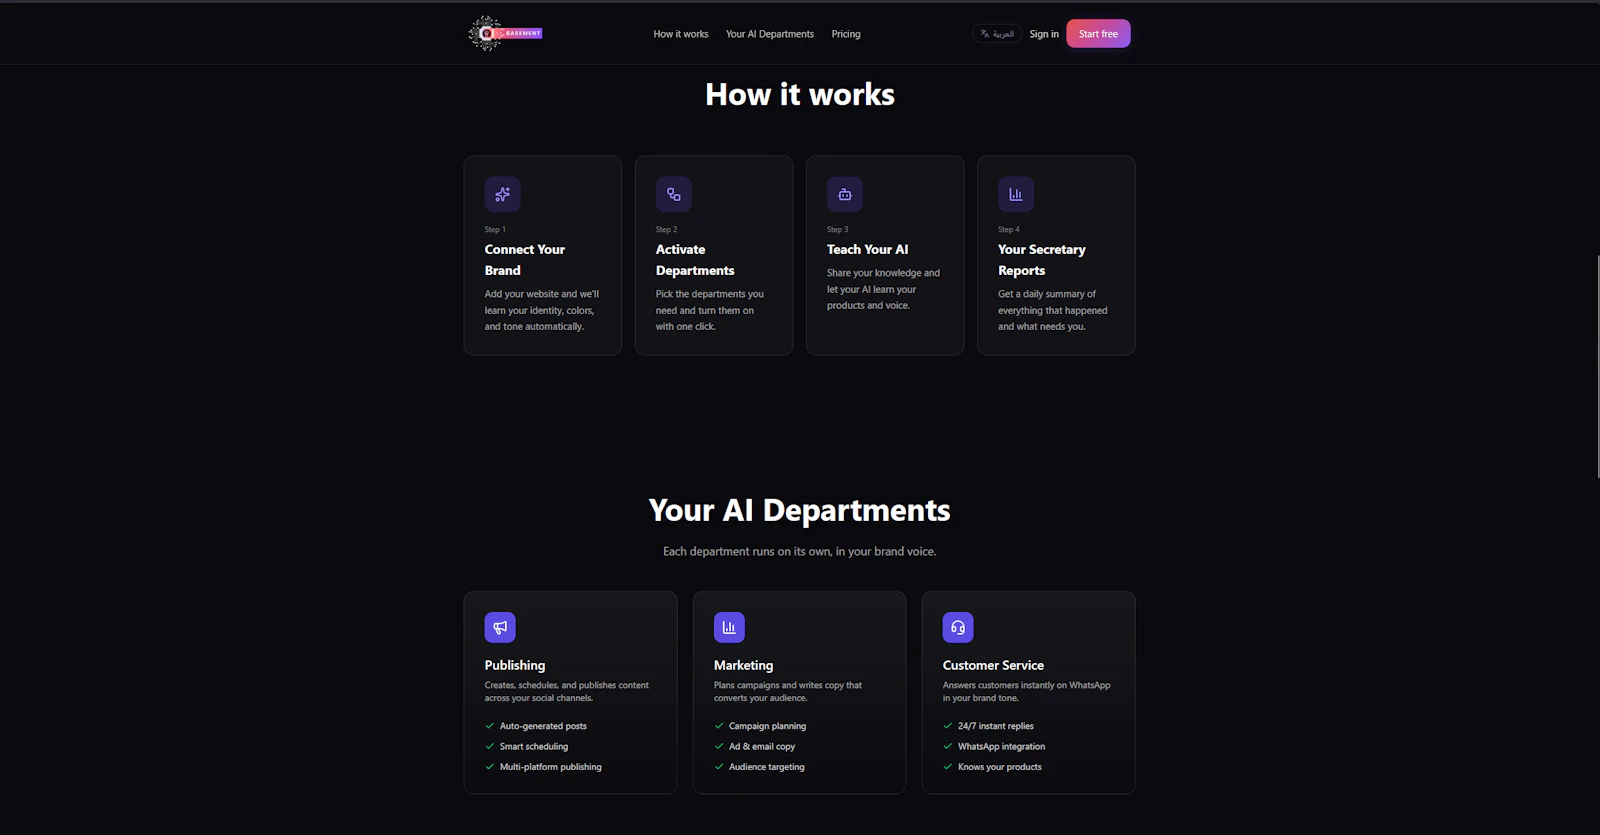Click 'Each department runs on its own' subtitle
1600x835 pixels.
(x=800, y=551)
